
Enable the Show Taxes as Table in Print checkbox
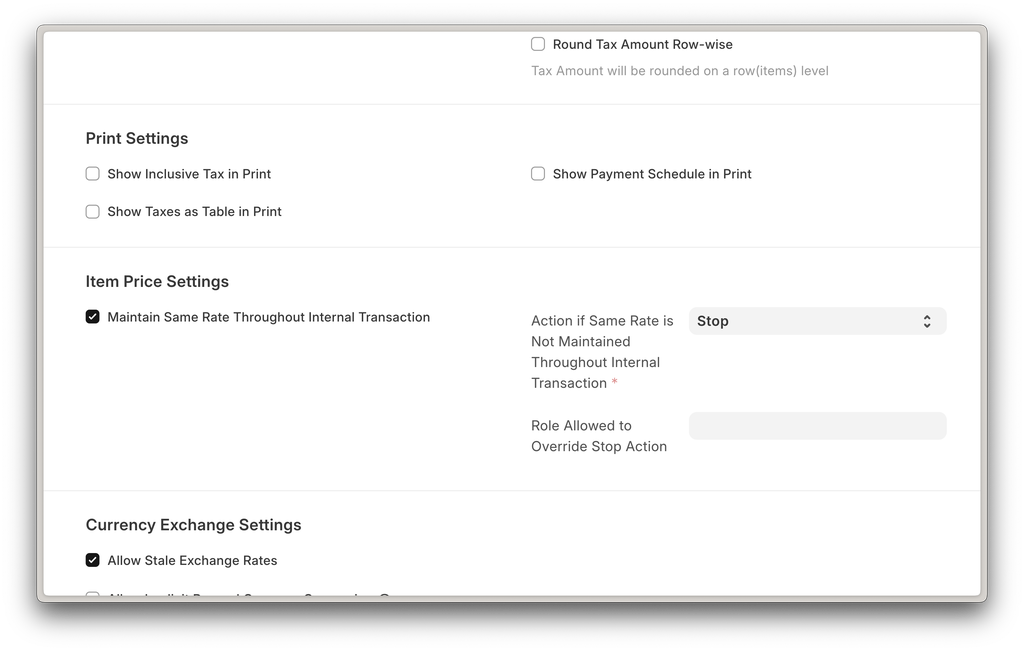tap(93, 212)
